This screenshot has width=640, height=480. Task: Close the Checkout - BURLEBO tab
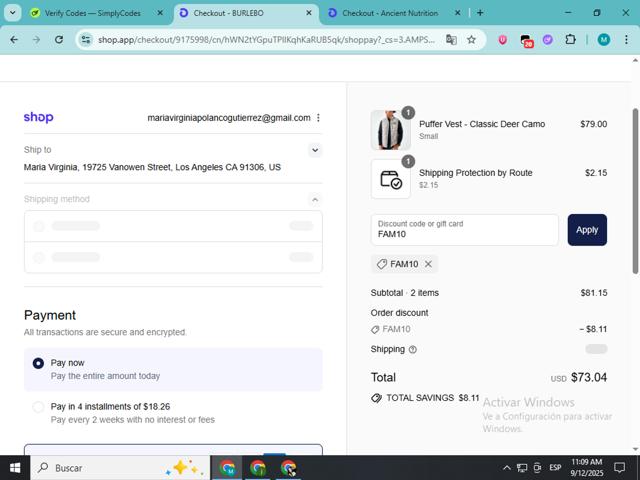click(x=309, y=13)
